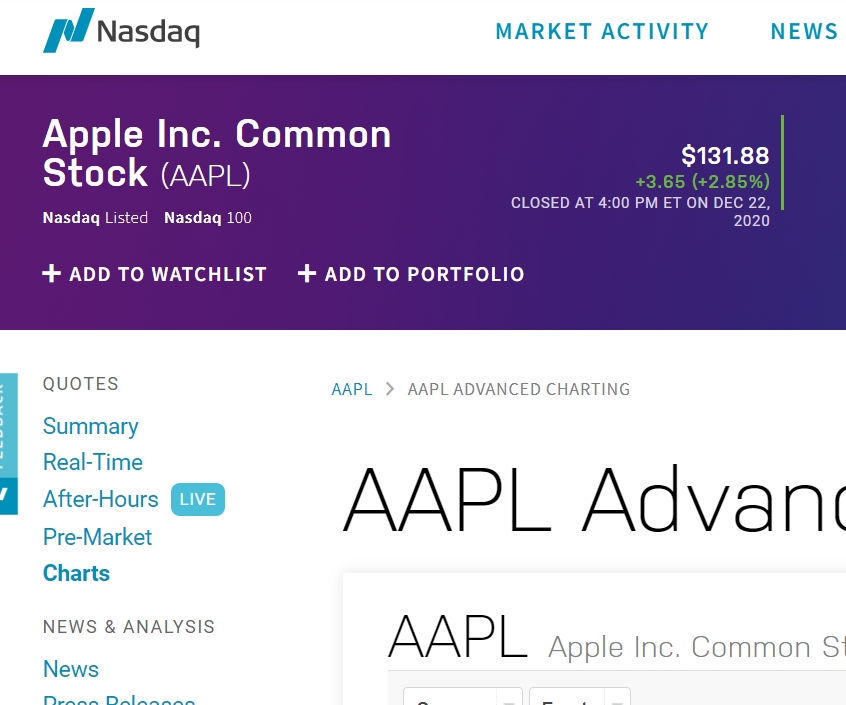Screen dimensions: 846x705
Task: Open the first chart toolbar dropdown
Action: point(463,696)
